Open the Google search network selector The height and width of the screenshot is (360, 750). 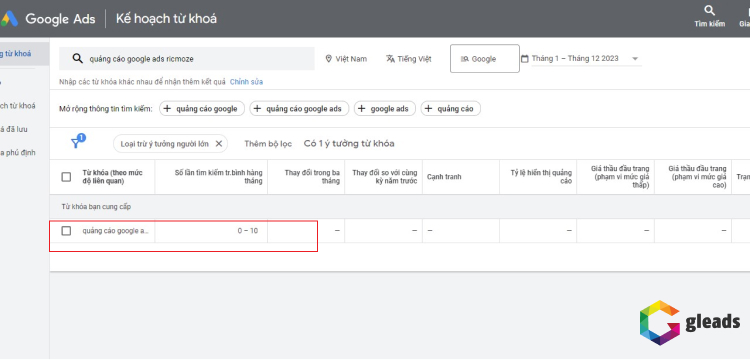pyautogui.click(x=485, y=59)
